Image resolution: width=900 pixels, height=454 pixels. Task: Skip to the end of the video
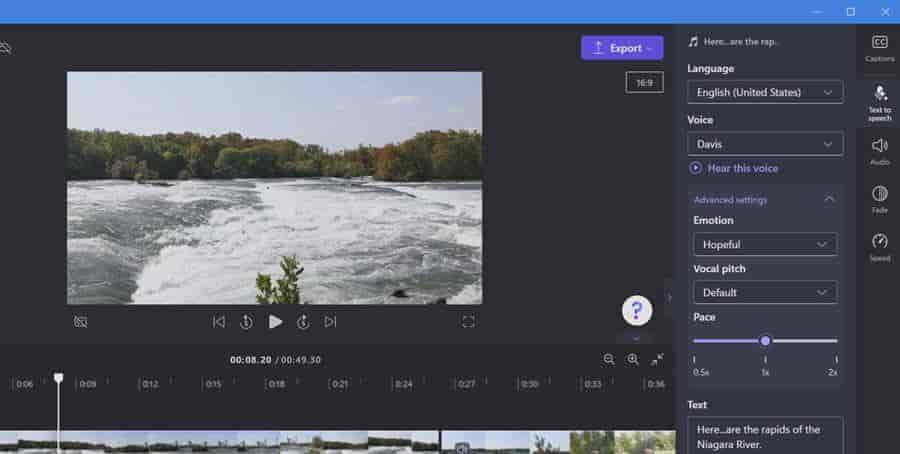point(330,322)
